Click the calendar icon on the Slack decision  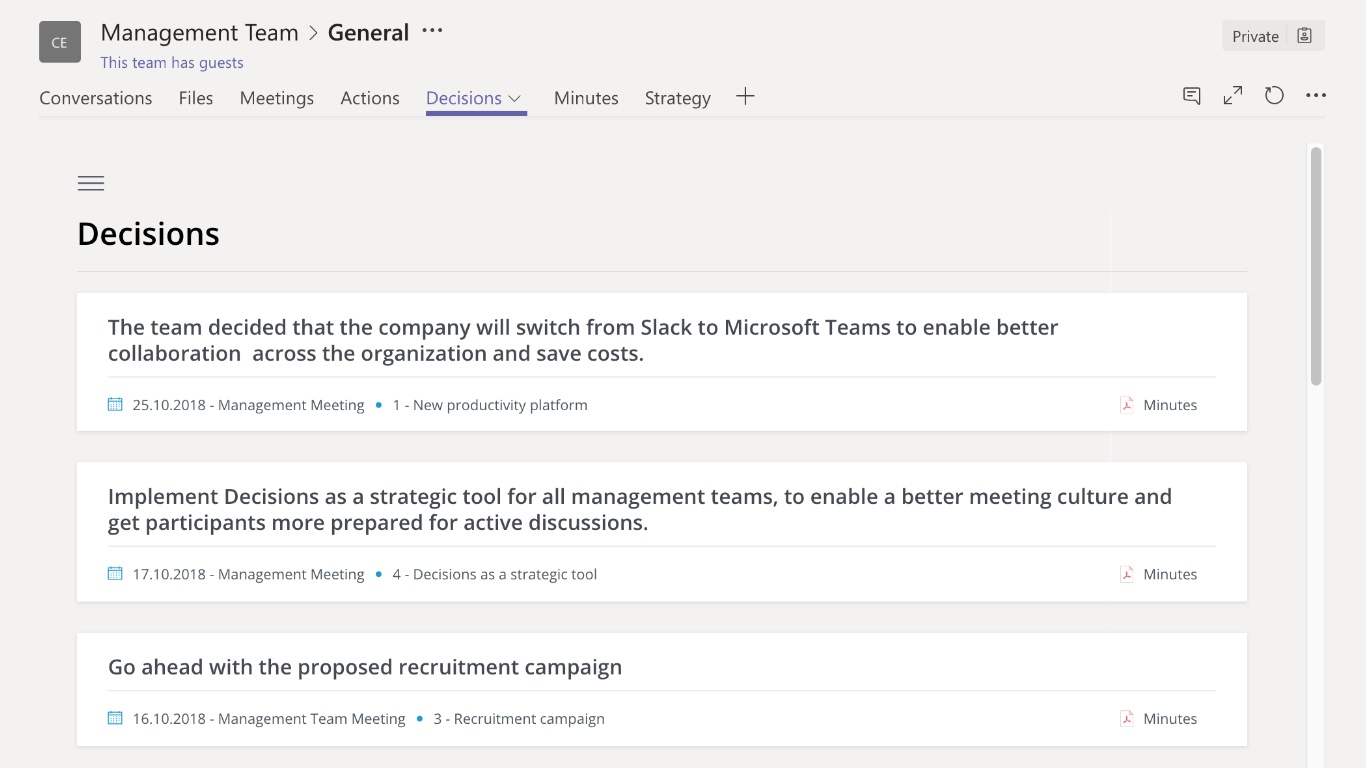(x=114, y=404)
